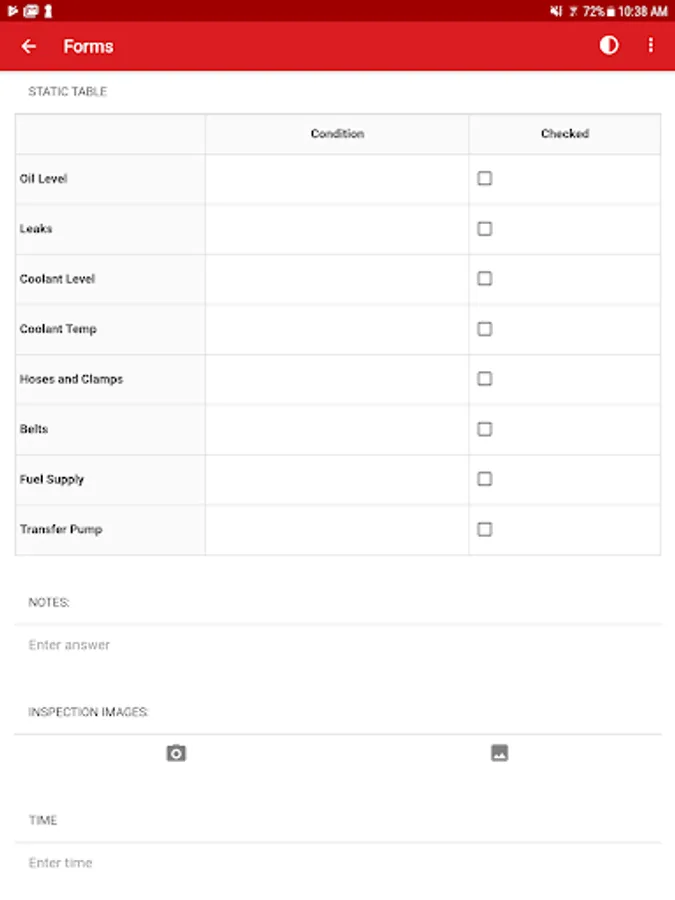Tick the Leaks checkbox
675x900 pixels.
tap(485, 229)
